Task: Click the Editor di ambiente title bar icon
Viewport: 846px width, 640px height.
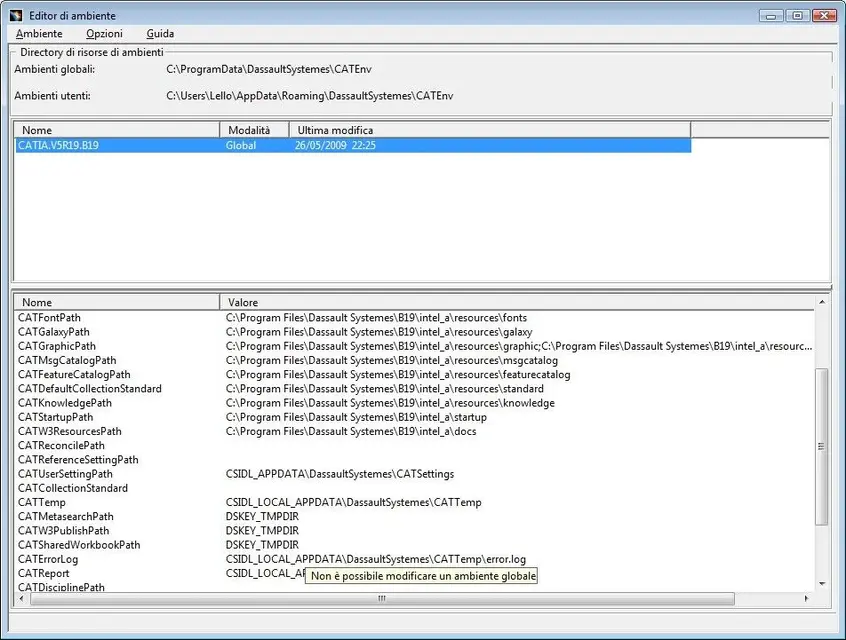Action: point(15,15)
